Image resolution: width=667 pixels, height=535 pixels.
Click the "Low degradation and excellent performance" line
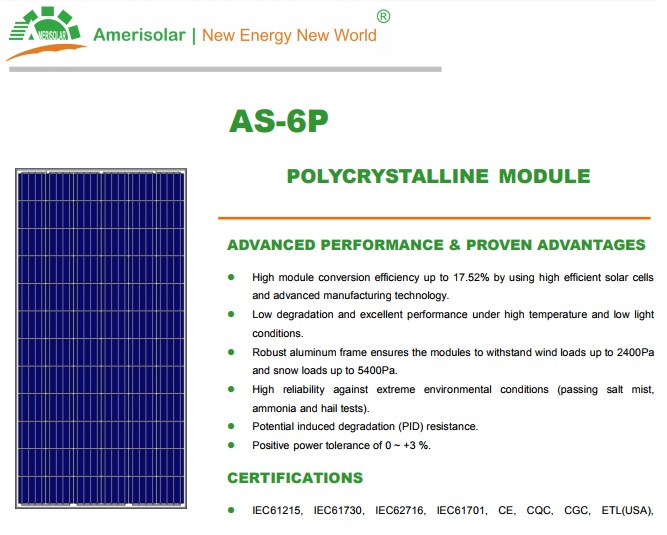(453, 315)
